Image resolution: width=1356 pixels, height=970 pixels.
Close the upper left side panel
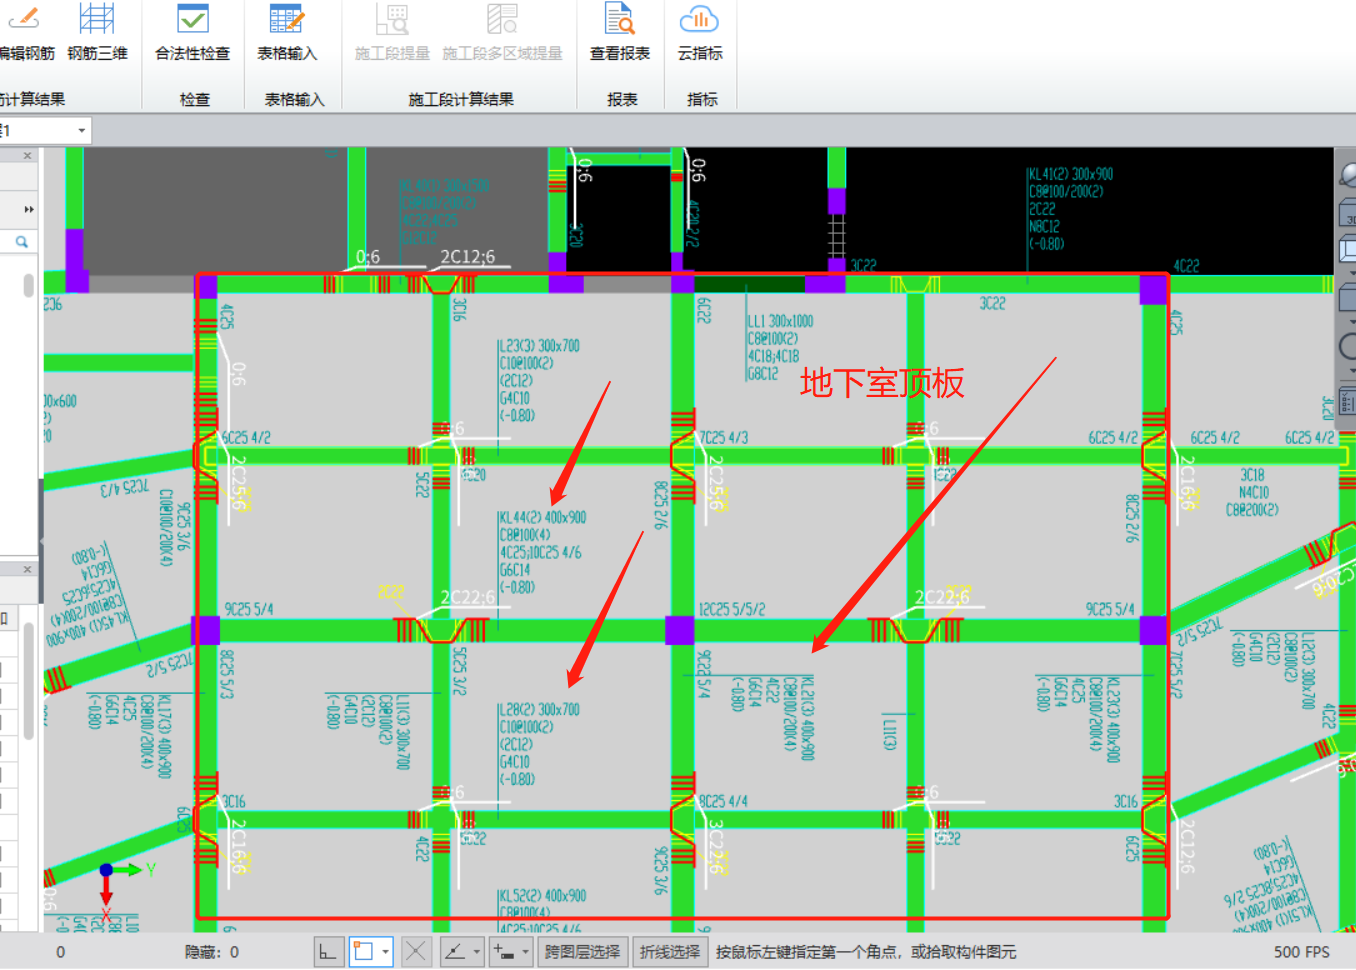pos(27,156)
